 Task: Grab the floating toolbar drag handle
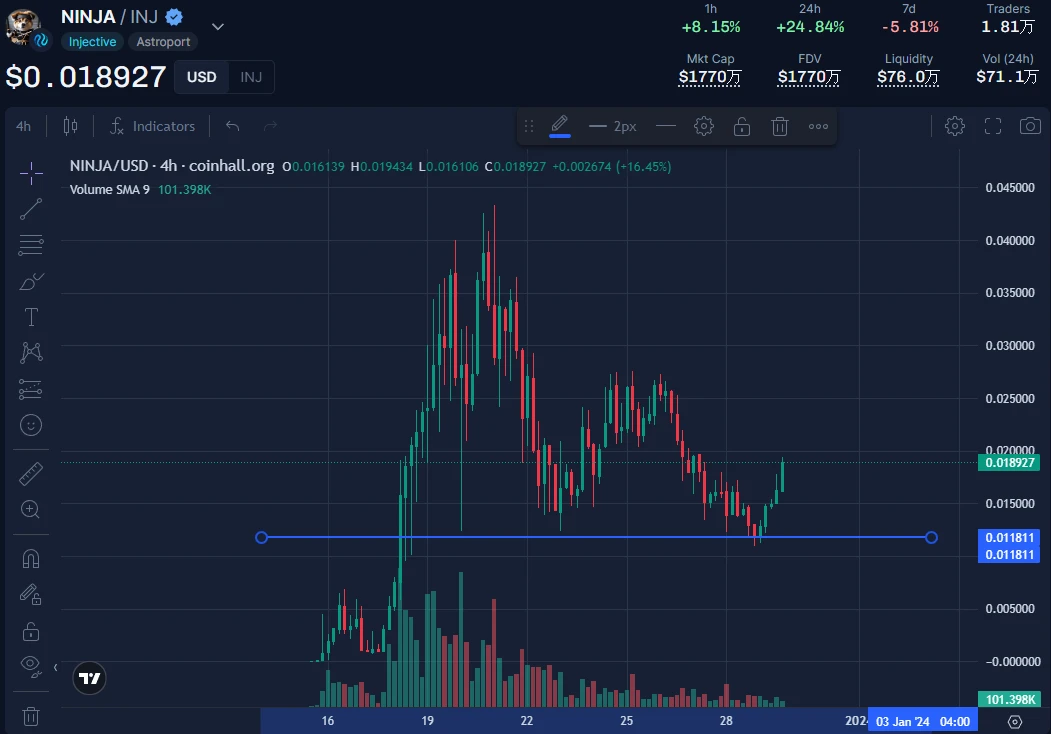point(529,126)
